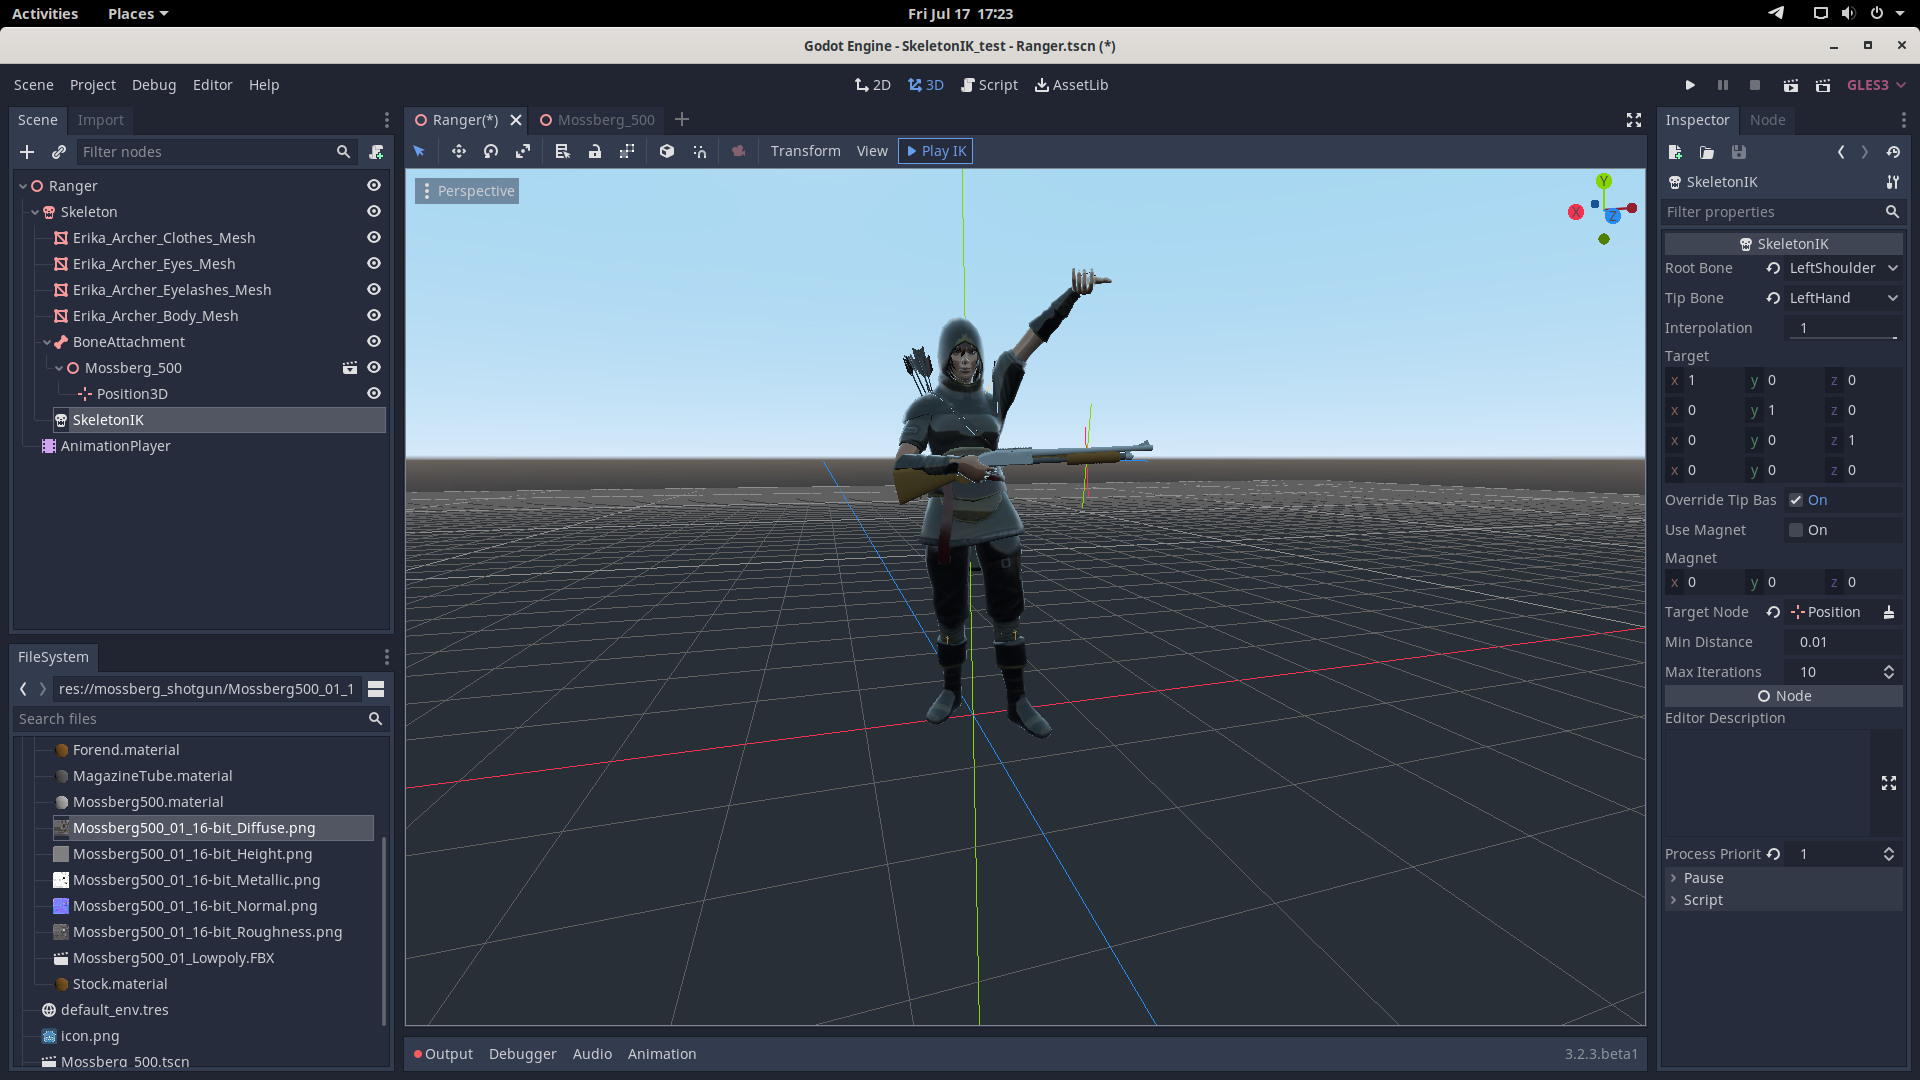Click the stop scene icon
The width and height of the screenshot is (1920, 1080).
[1755, 85]
